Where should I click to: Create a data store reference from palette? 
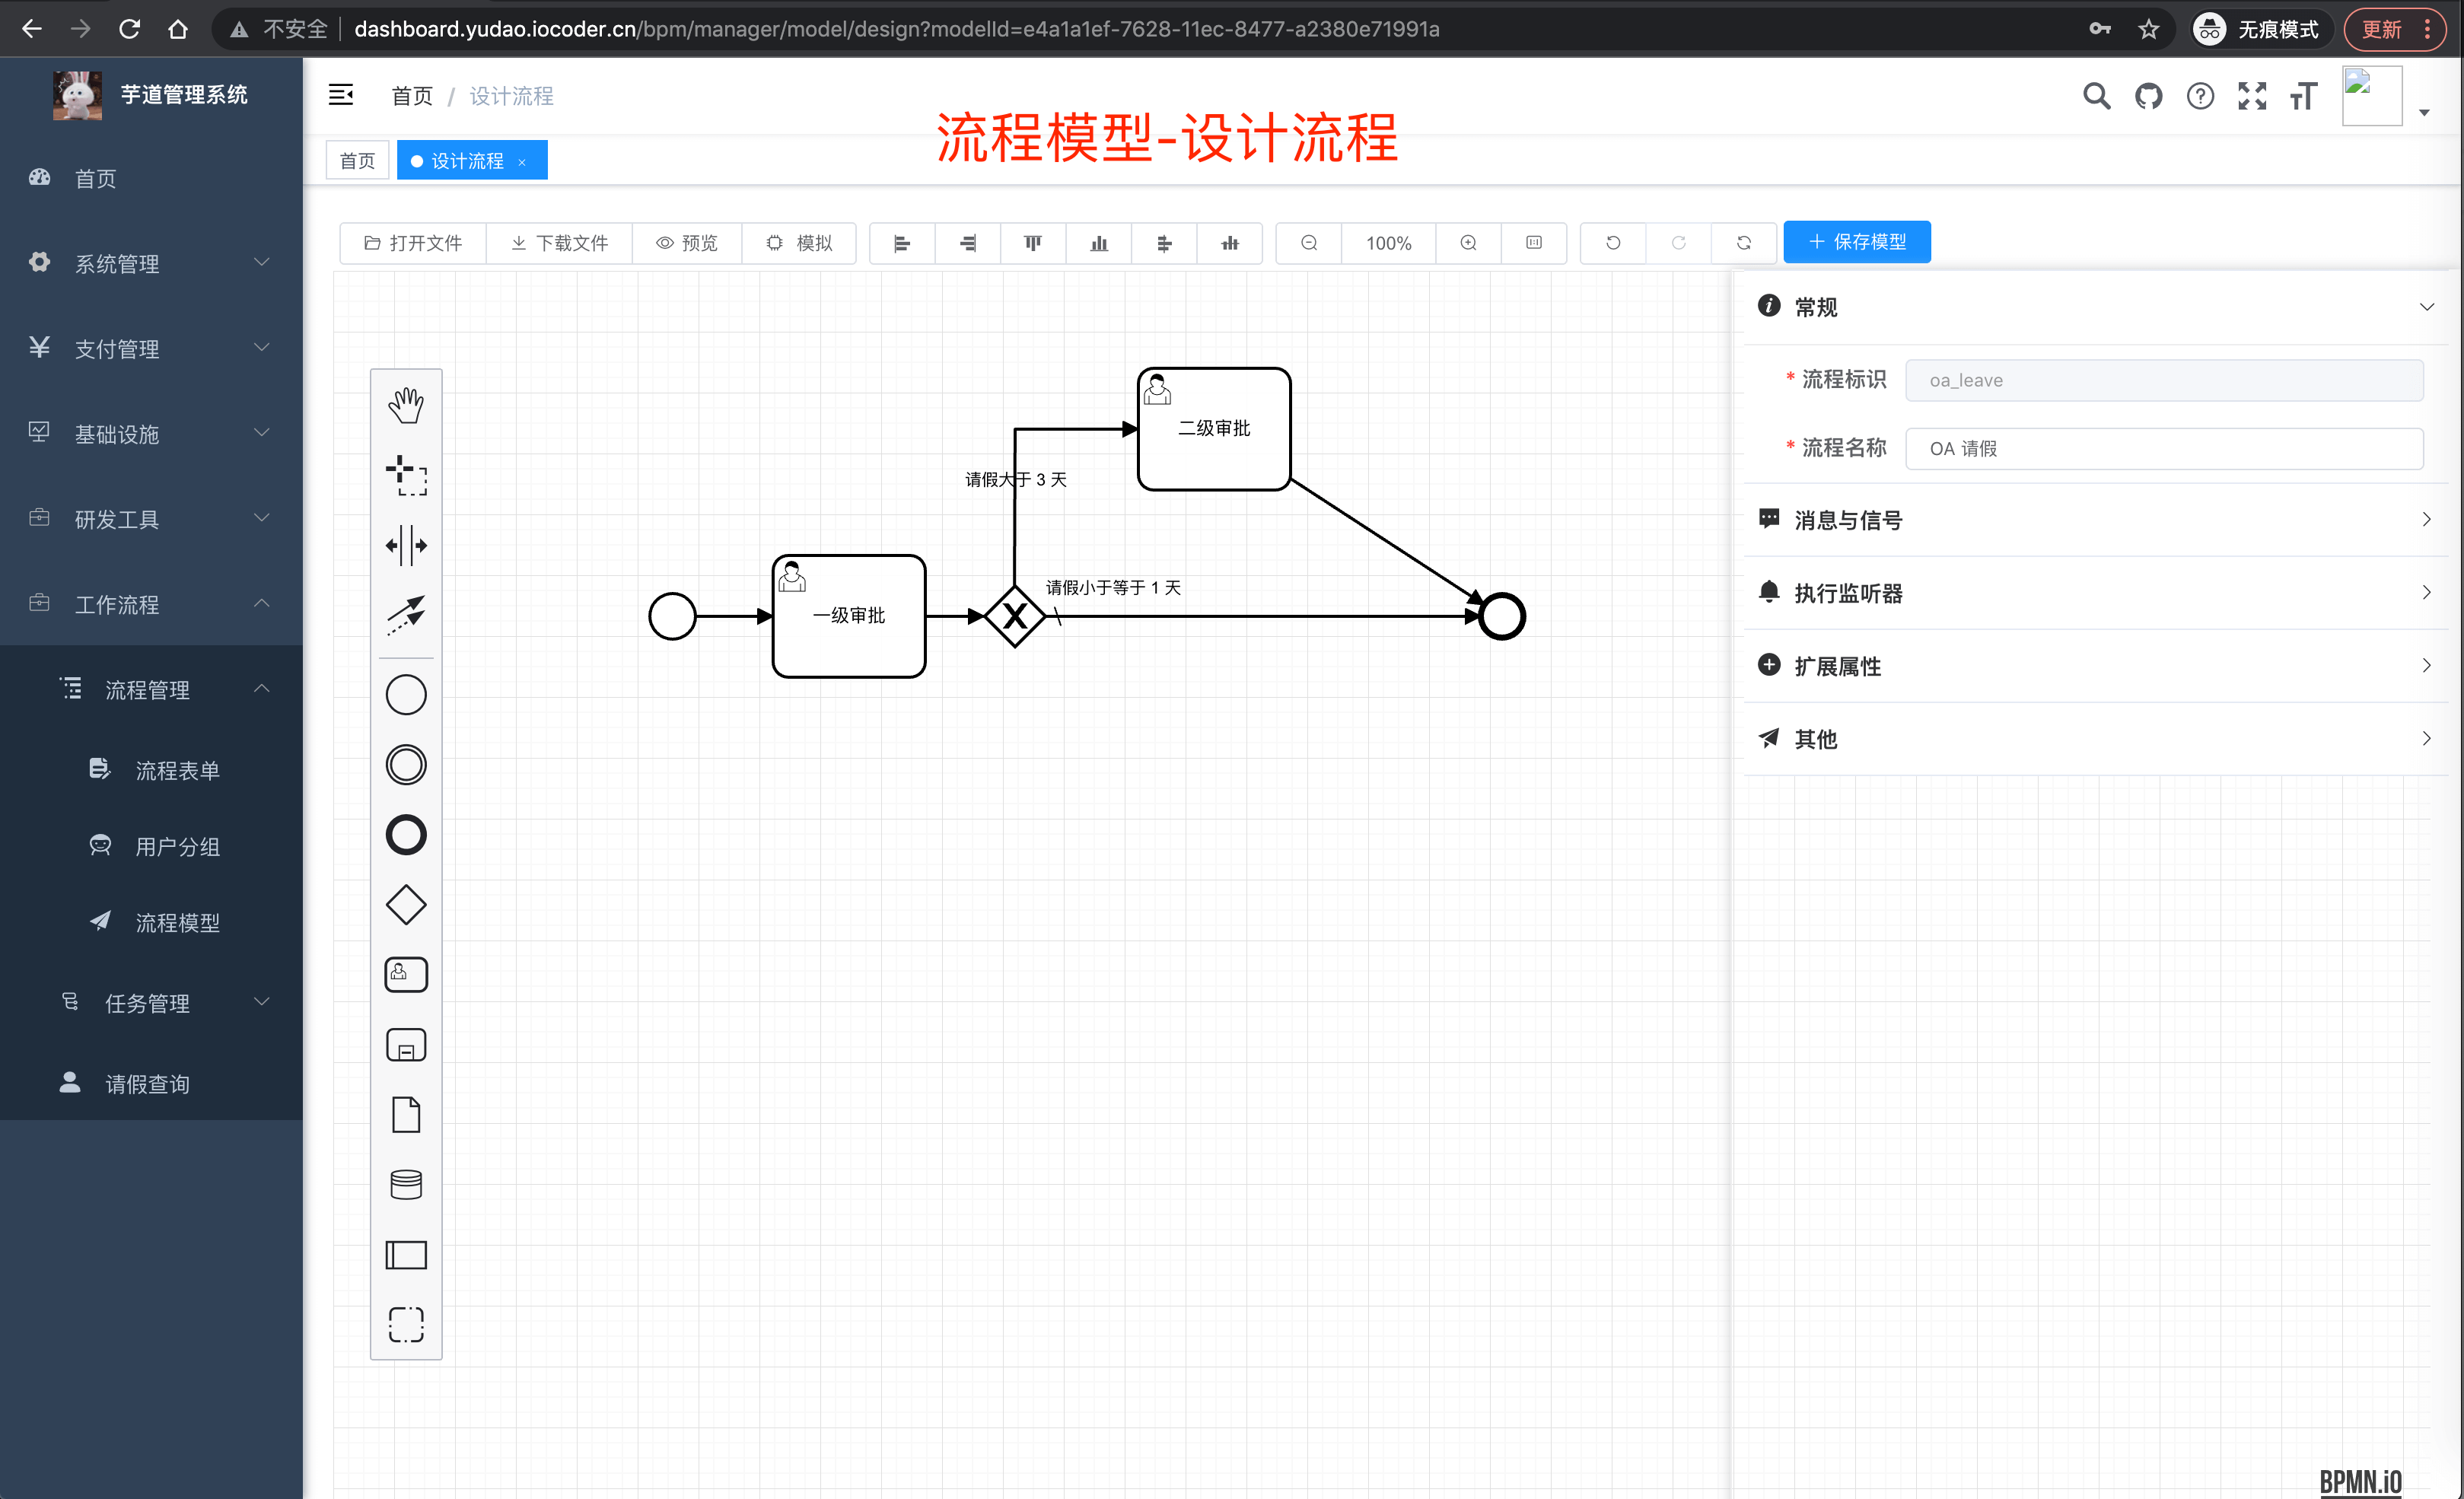(405, 1185)
